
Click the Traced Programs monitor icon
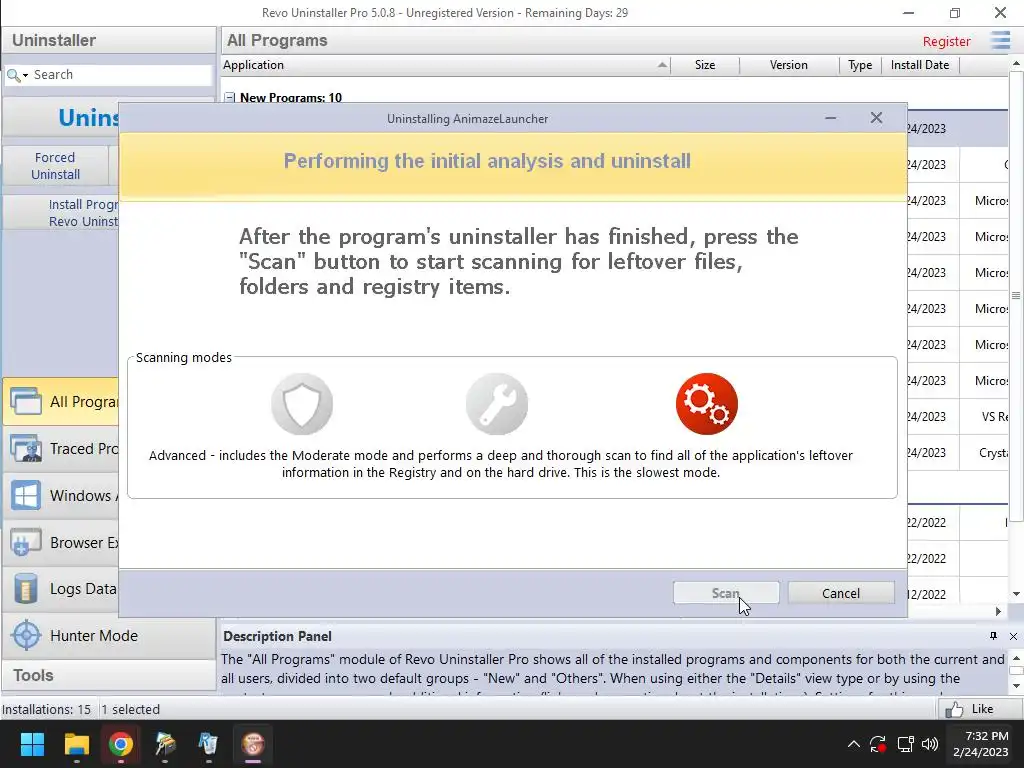(25, 449)
